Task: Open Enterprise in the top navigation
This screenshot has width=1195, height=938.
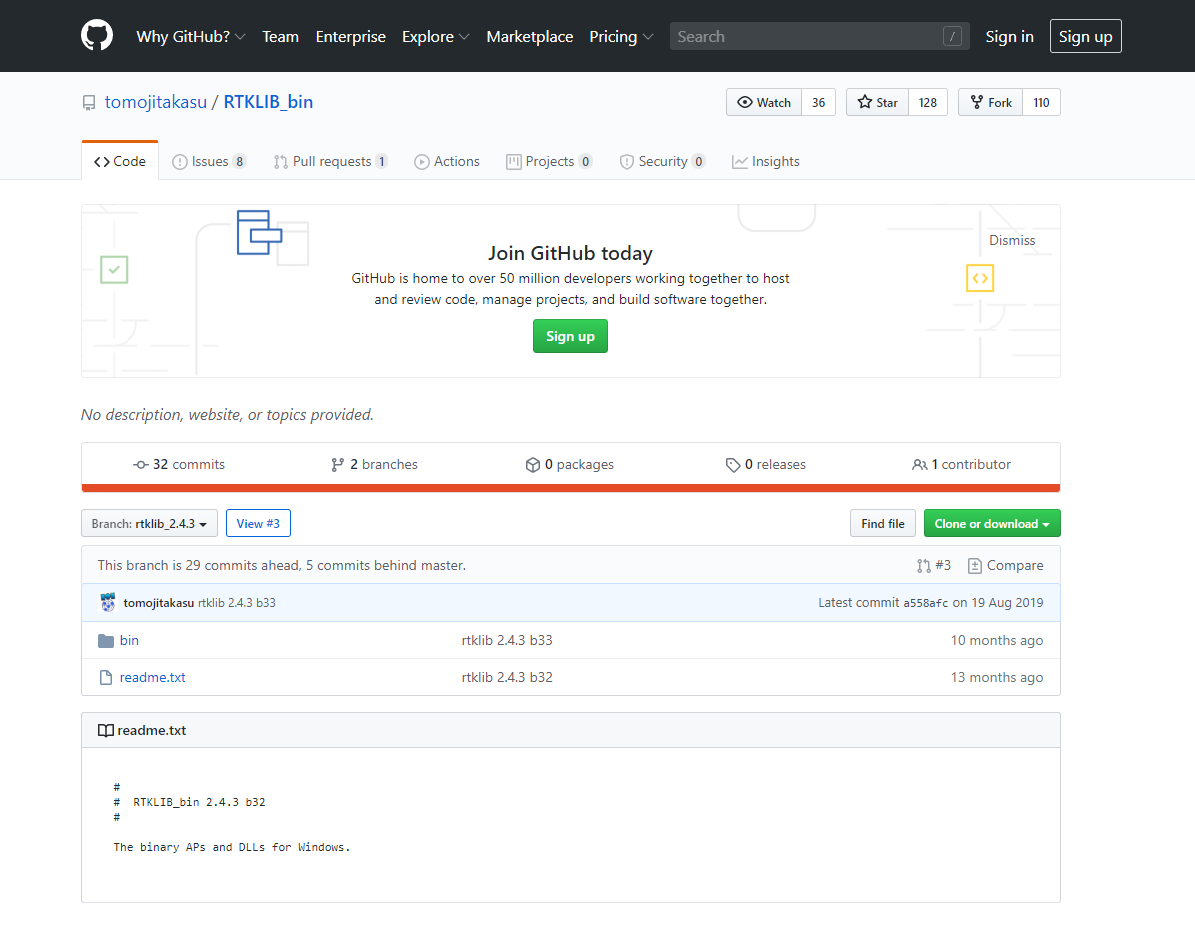Action: (x=351, y=37)
